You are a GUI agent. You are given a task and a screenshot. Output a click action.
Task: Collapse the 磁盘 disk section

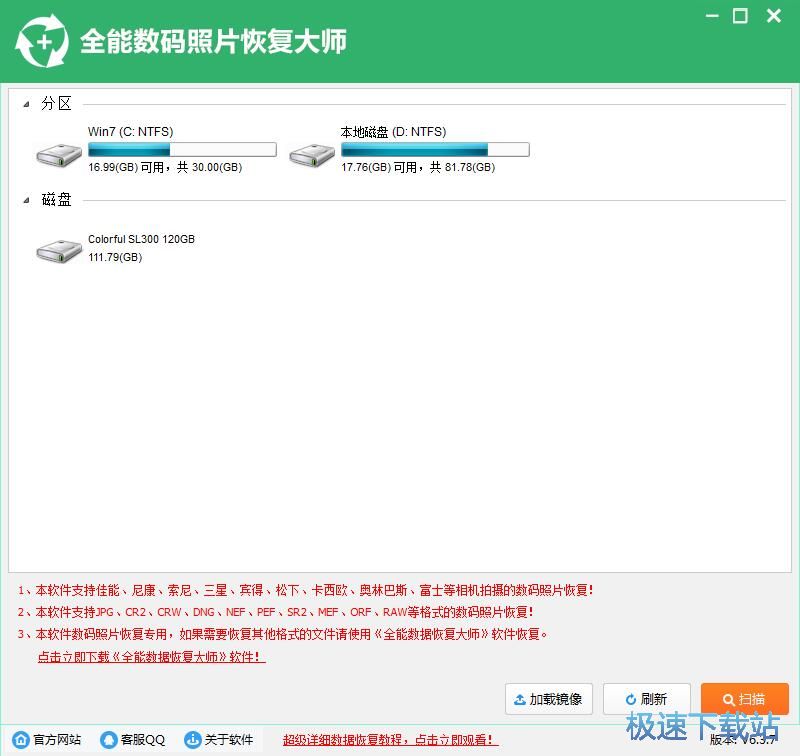[27, 200]
